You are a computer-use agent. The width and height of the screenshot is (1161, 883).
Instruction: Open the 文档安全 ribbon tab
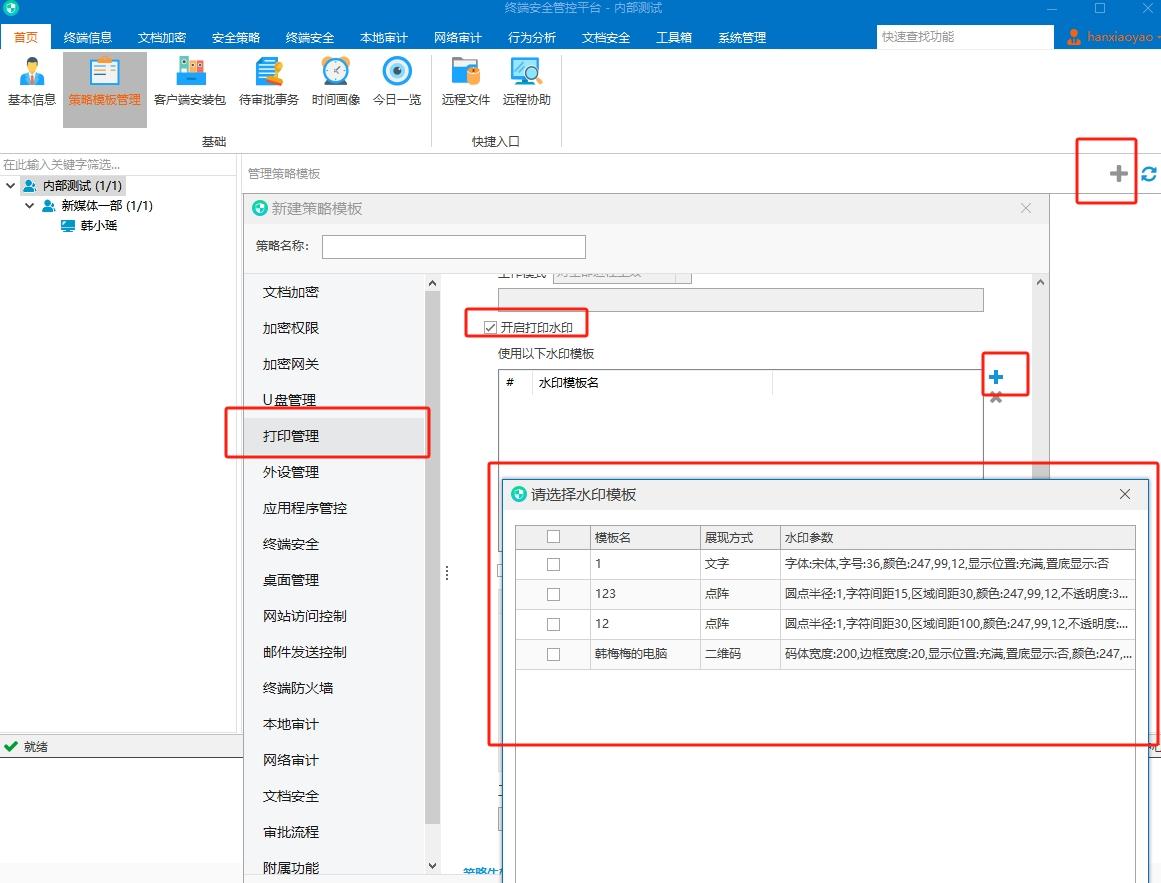pyautogui.click(x=606, y=37)
